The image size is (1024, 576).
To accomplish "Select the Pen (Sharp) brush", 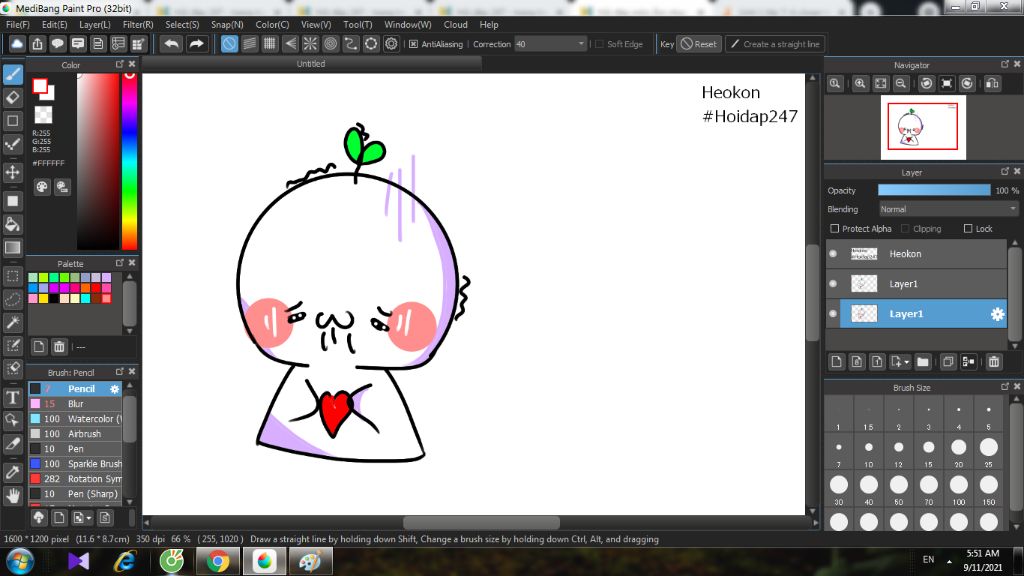I will pos(75,494).
